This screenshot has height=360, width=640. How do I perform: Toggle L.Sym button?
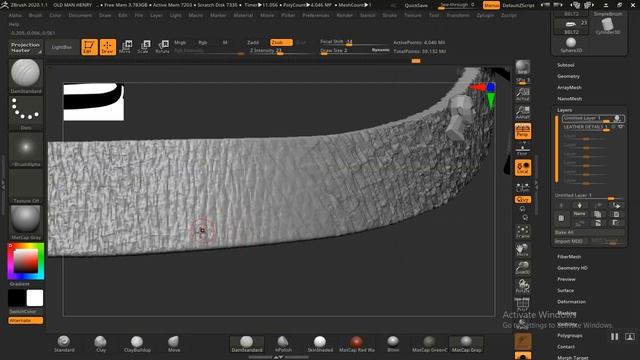523,187
